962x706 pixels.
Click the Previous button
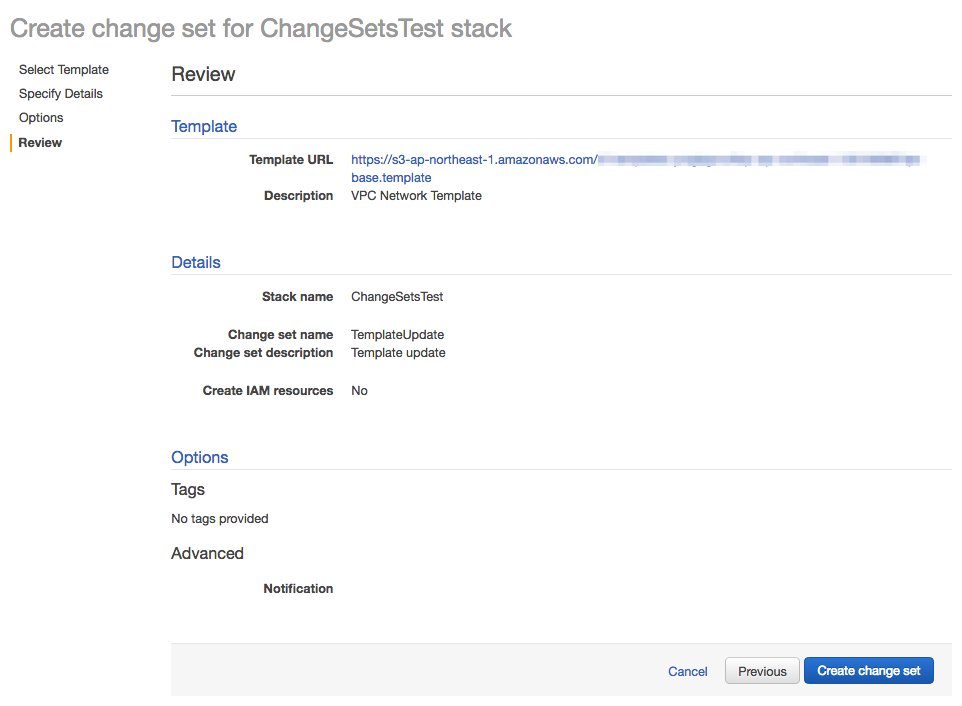pyautogui.click(x=761, y=670)
